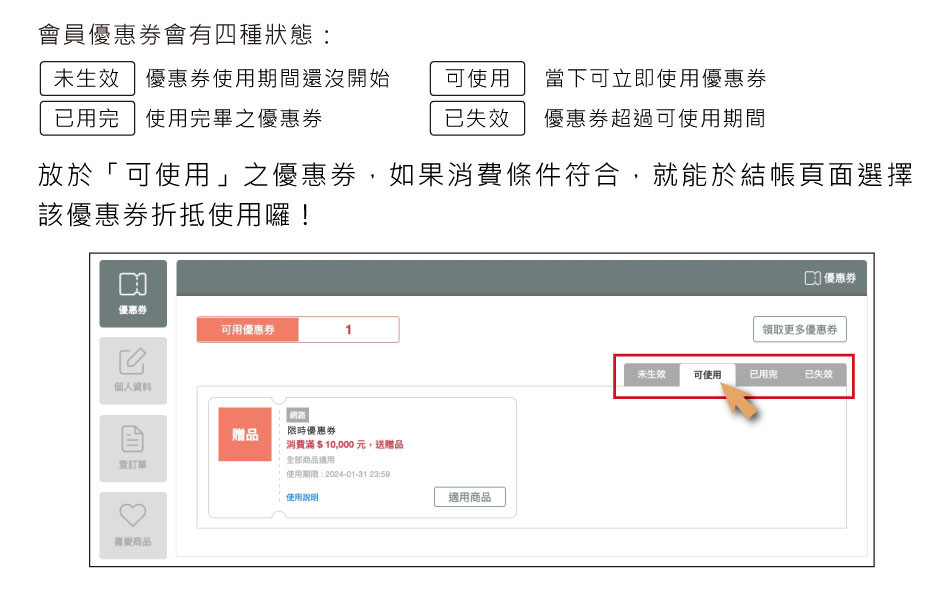950x595 pixels.
Task: Click boxed 已失效 status label in top legend
Action: pyautogui.click(x=477, y=119)
